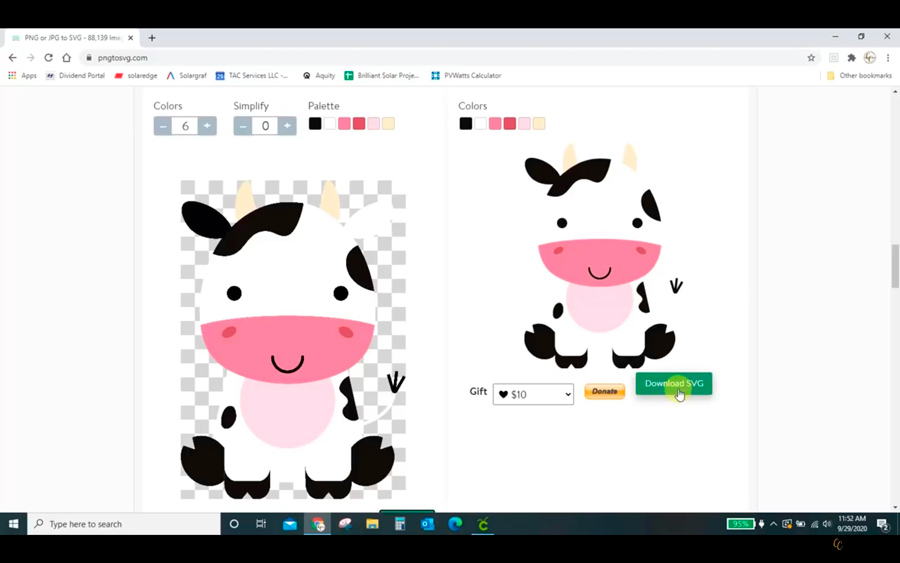This screenshot has width=900, height=563.
Task: Open the Aquity bookmark
Action: (x=319, y=75)
